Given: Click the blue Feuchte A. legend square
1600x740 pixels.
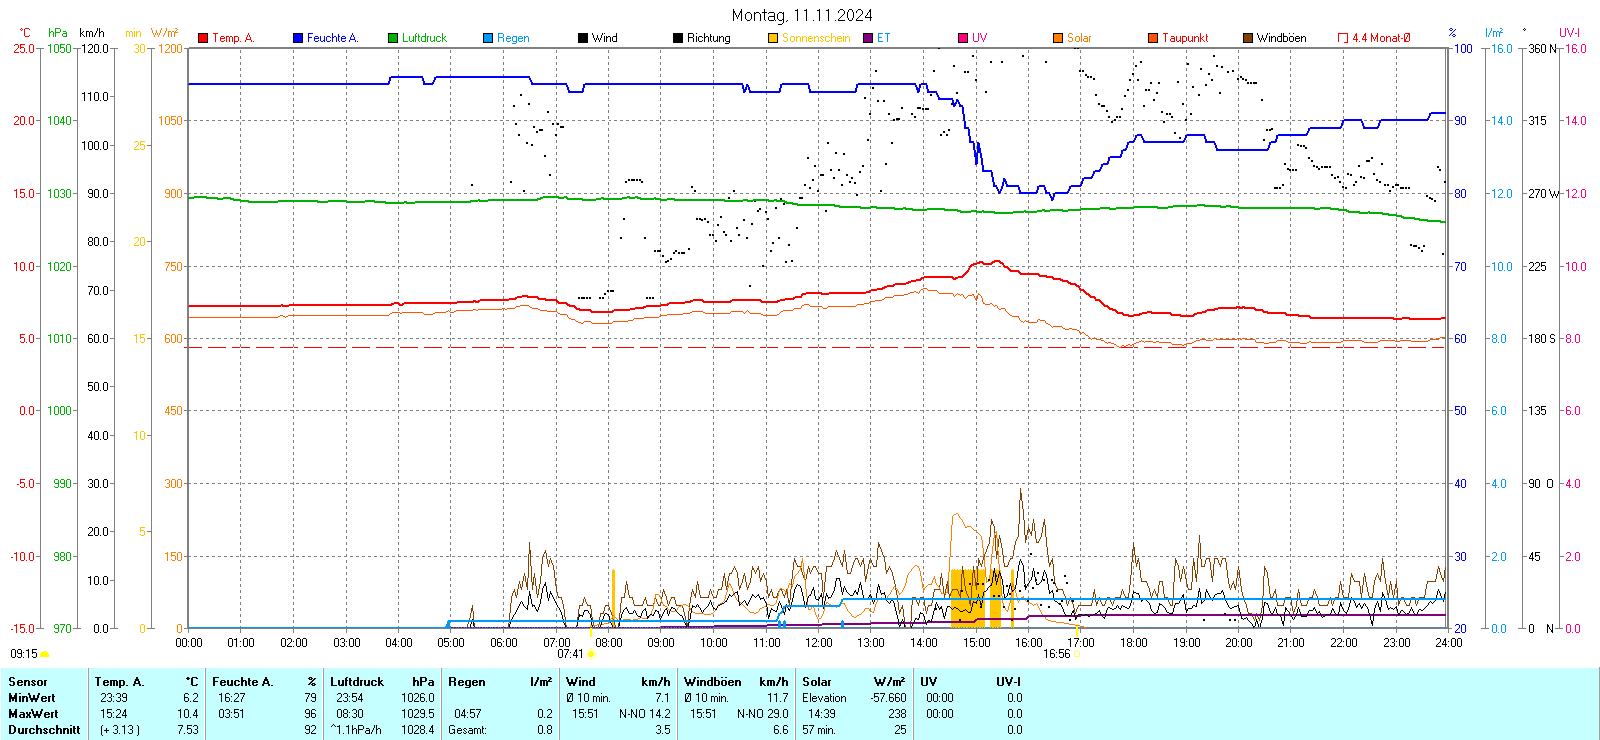Looking at the screenshot, I should tap(298, 38).
